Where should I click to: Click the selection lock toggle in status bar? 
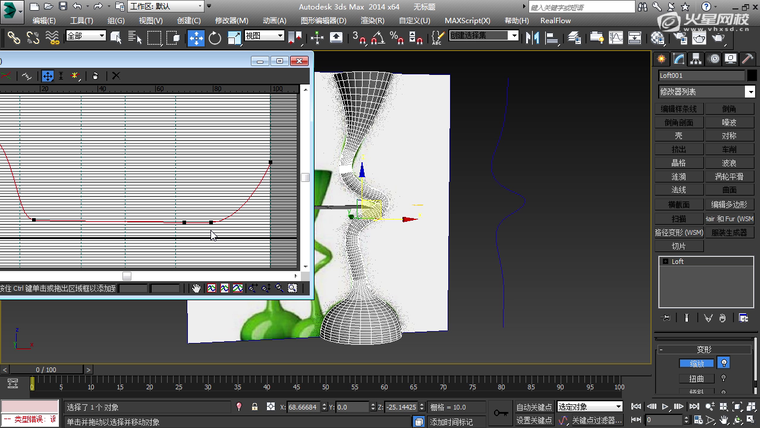(x=255, y=407)
